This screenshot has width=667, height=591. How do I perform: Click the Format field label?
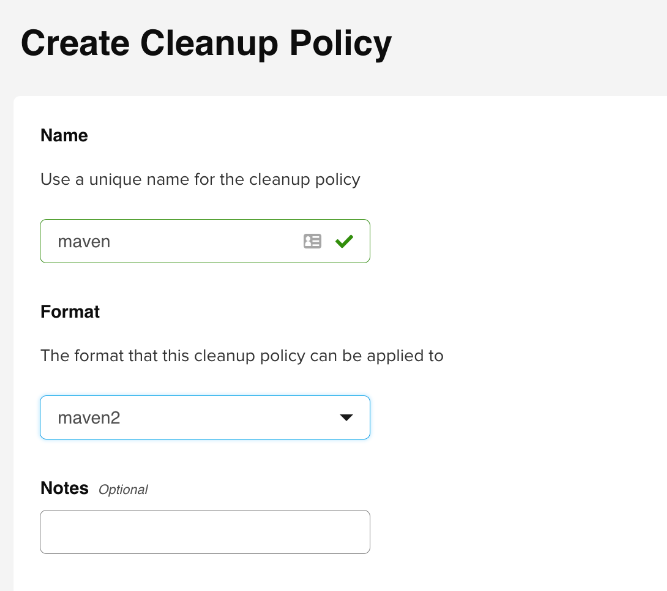click(x=70, y=312)
